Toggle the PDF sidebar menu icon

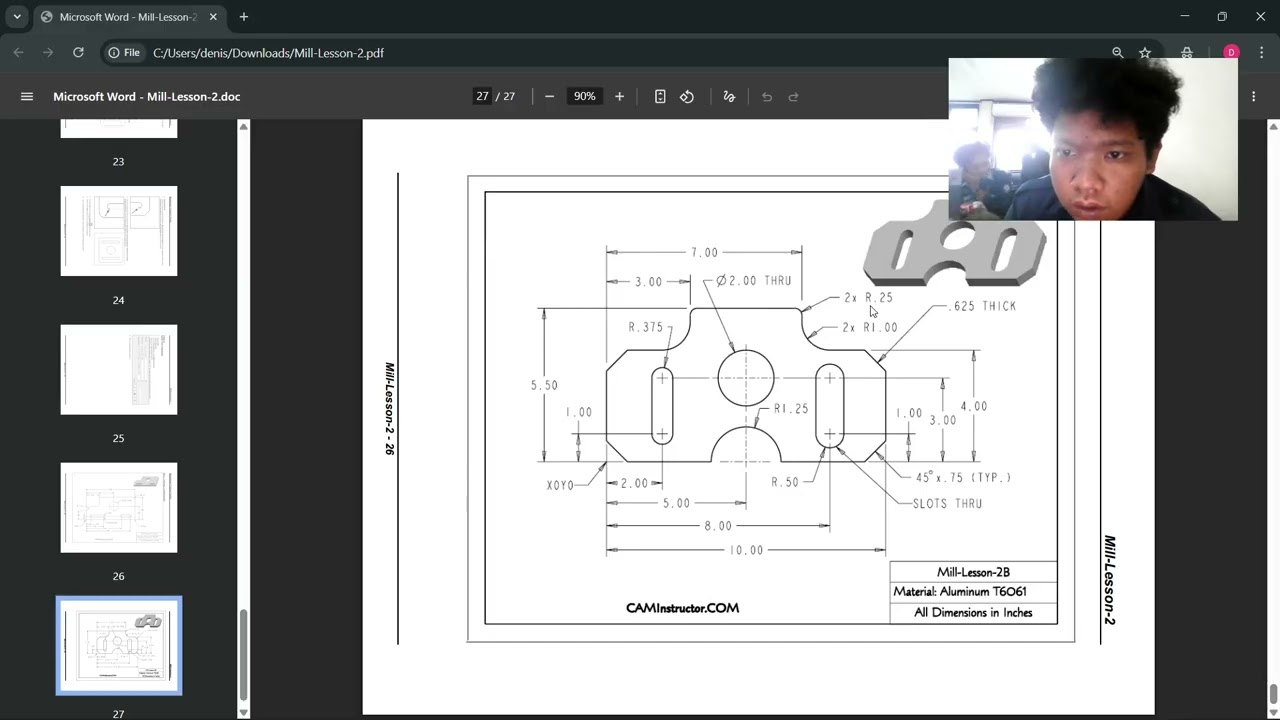[x=27, y=97]
